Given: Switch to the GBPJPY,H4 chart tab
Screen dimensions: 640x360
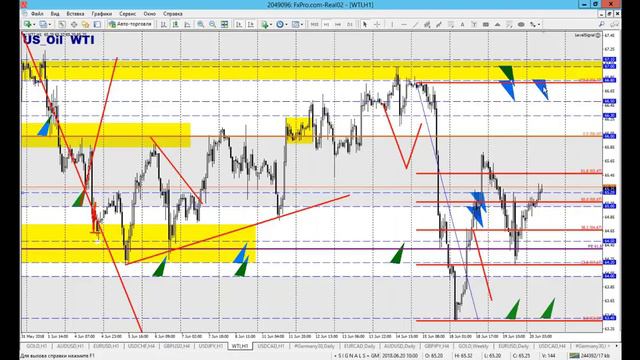Looking at the screenshot, I should (x=437, y=346).
